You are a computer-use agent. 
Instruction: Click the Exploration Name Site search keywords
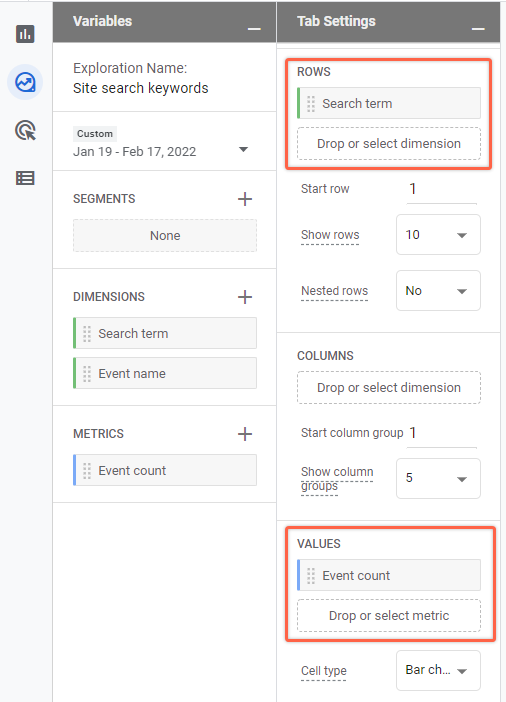point(141,88)
